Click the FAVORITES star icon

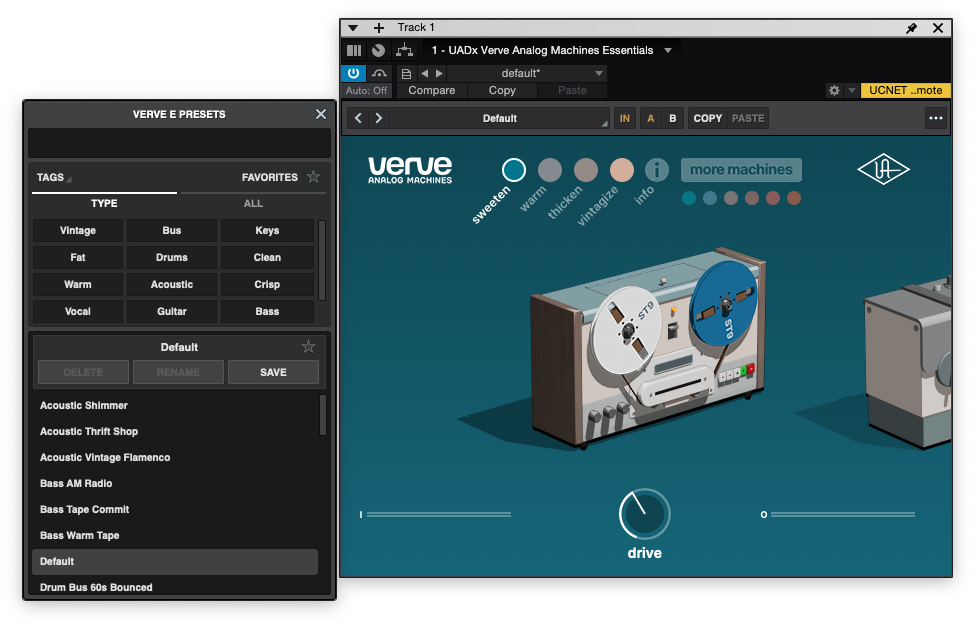point(314,177)
